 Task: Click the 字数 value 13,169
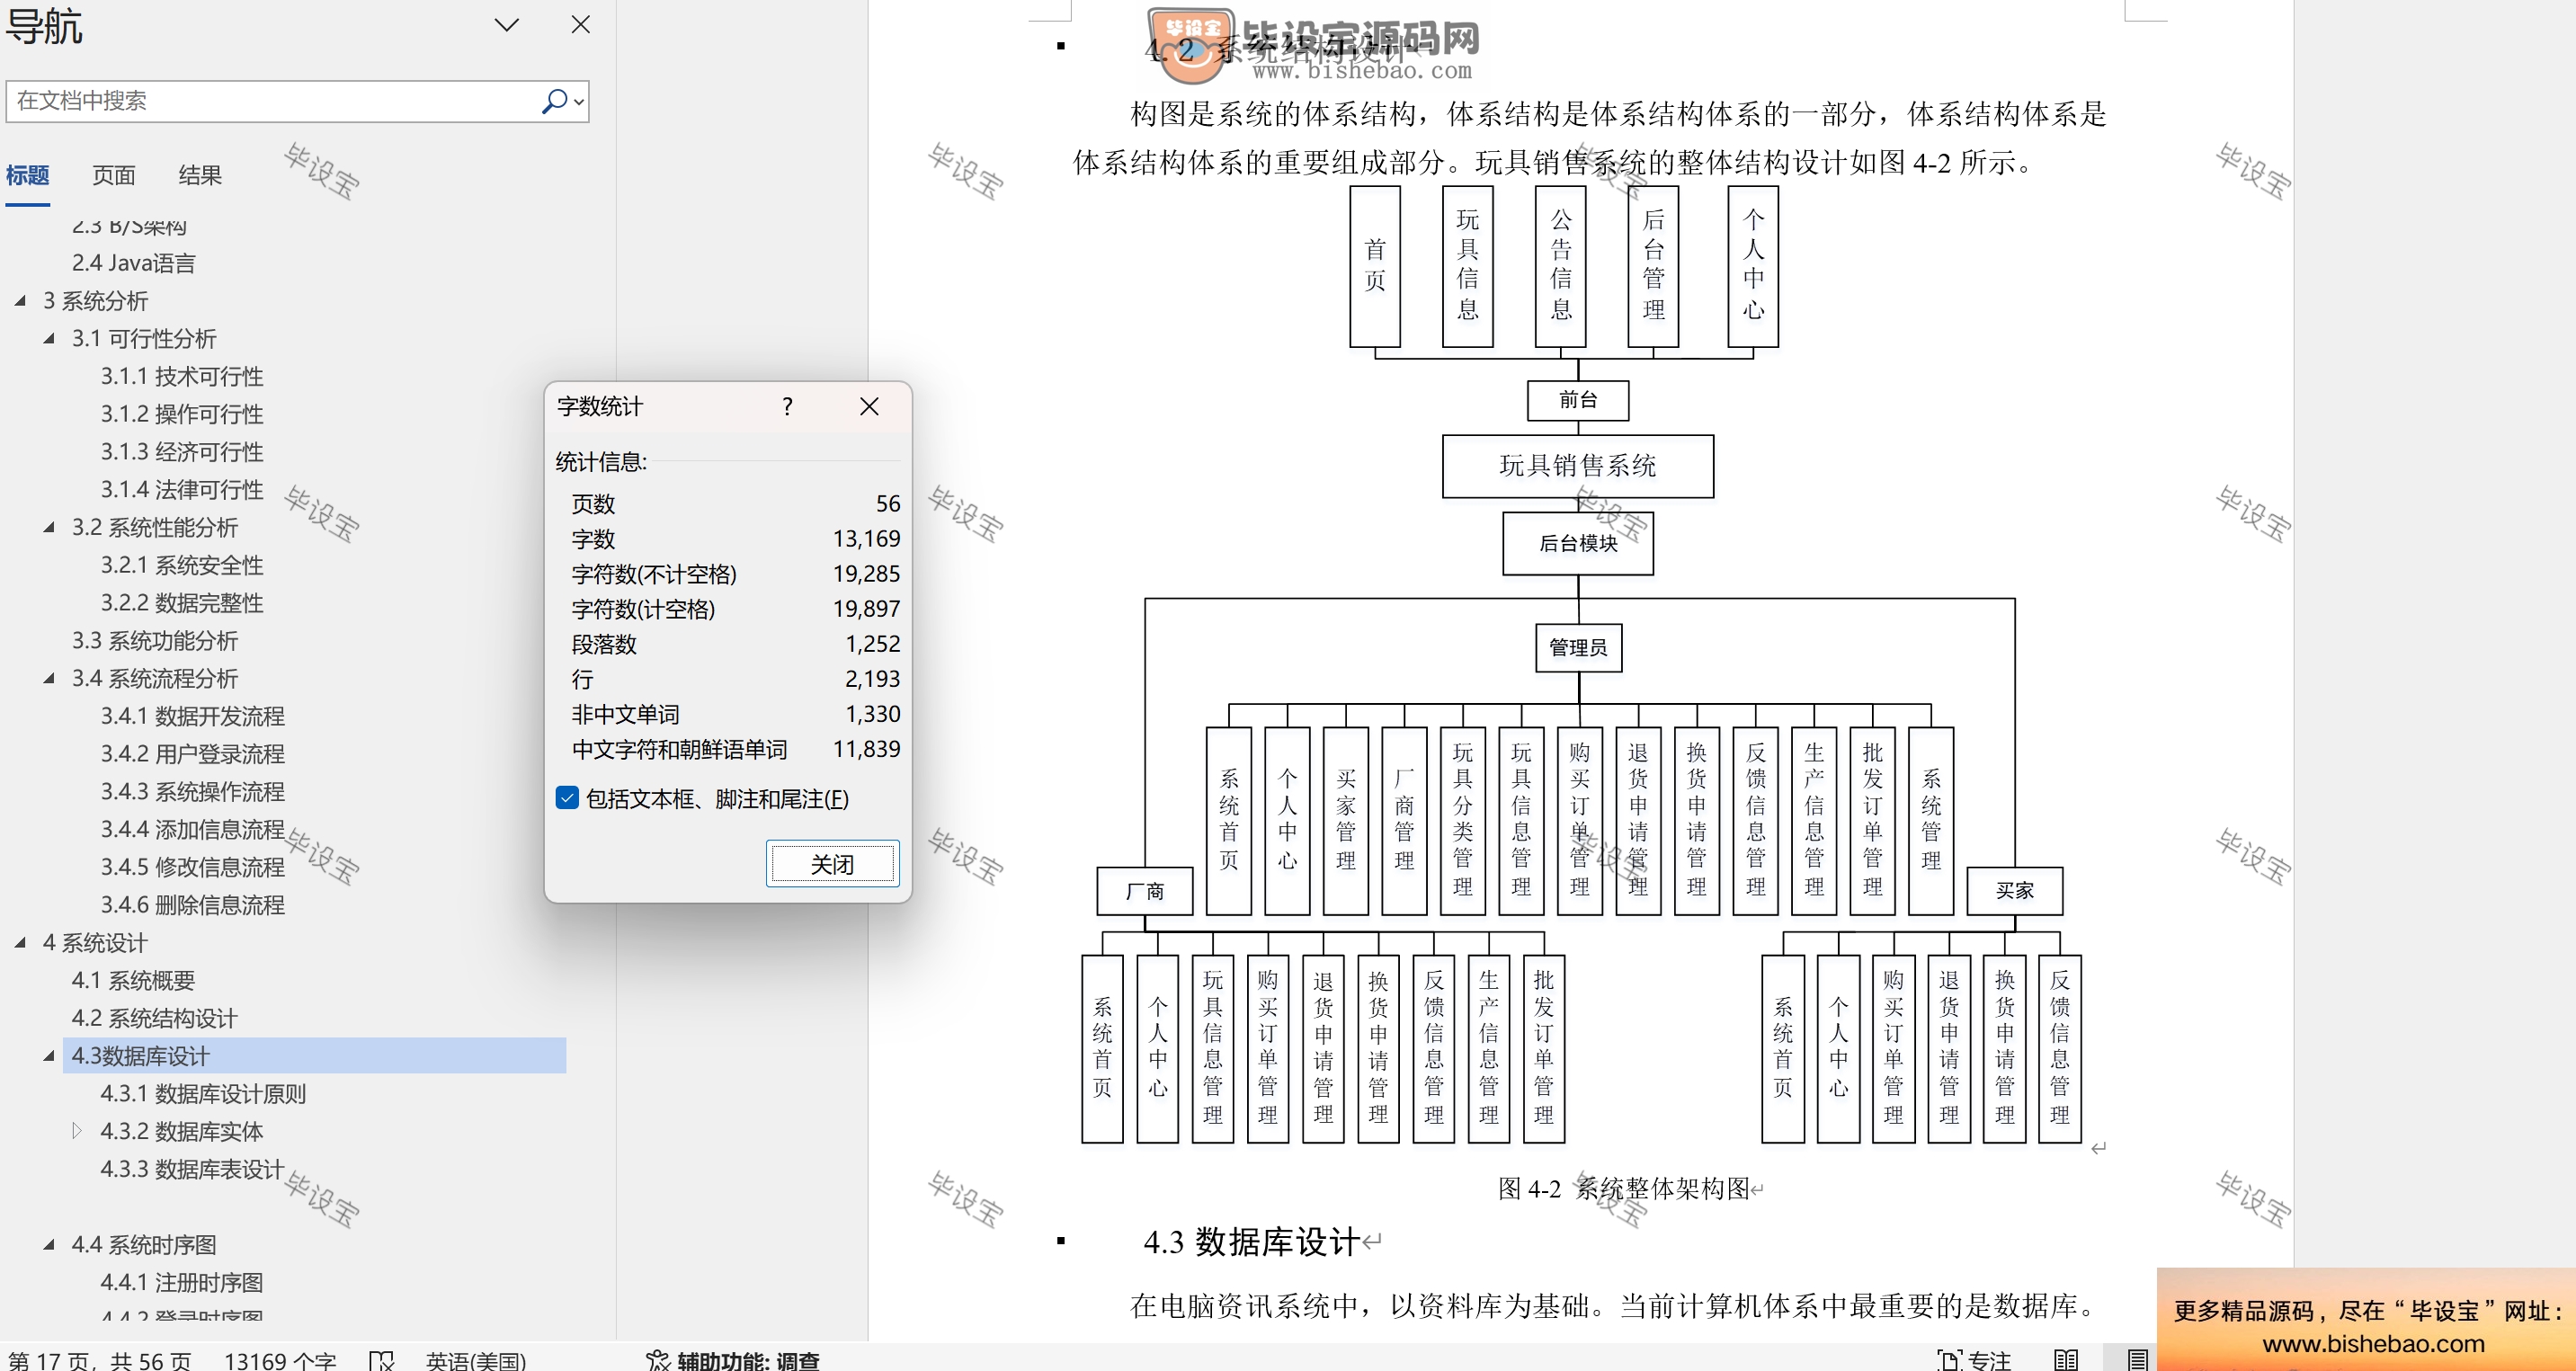(x=867, y=539)
